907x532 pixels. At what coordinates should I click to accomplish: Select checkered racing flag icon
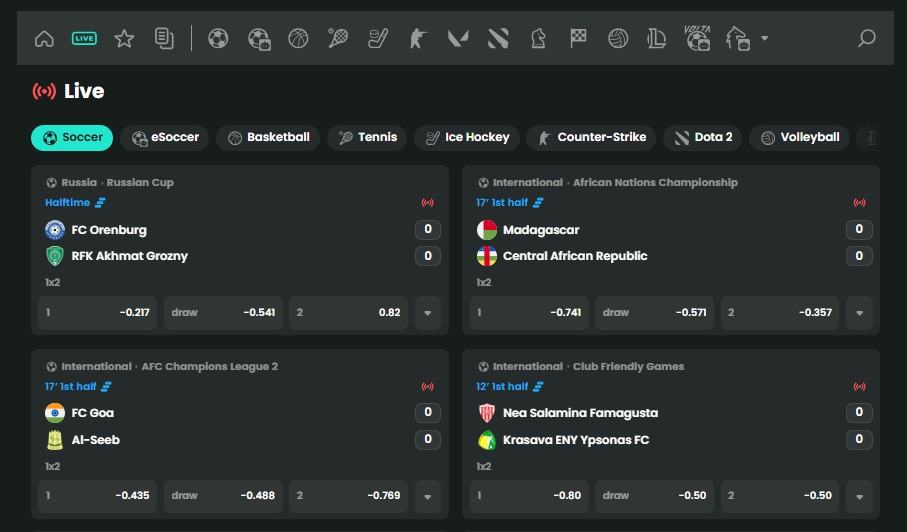point(578,39)
